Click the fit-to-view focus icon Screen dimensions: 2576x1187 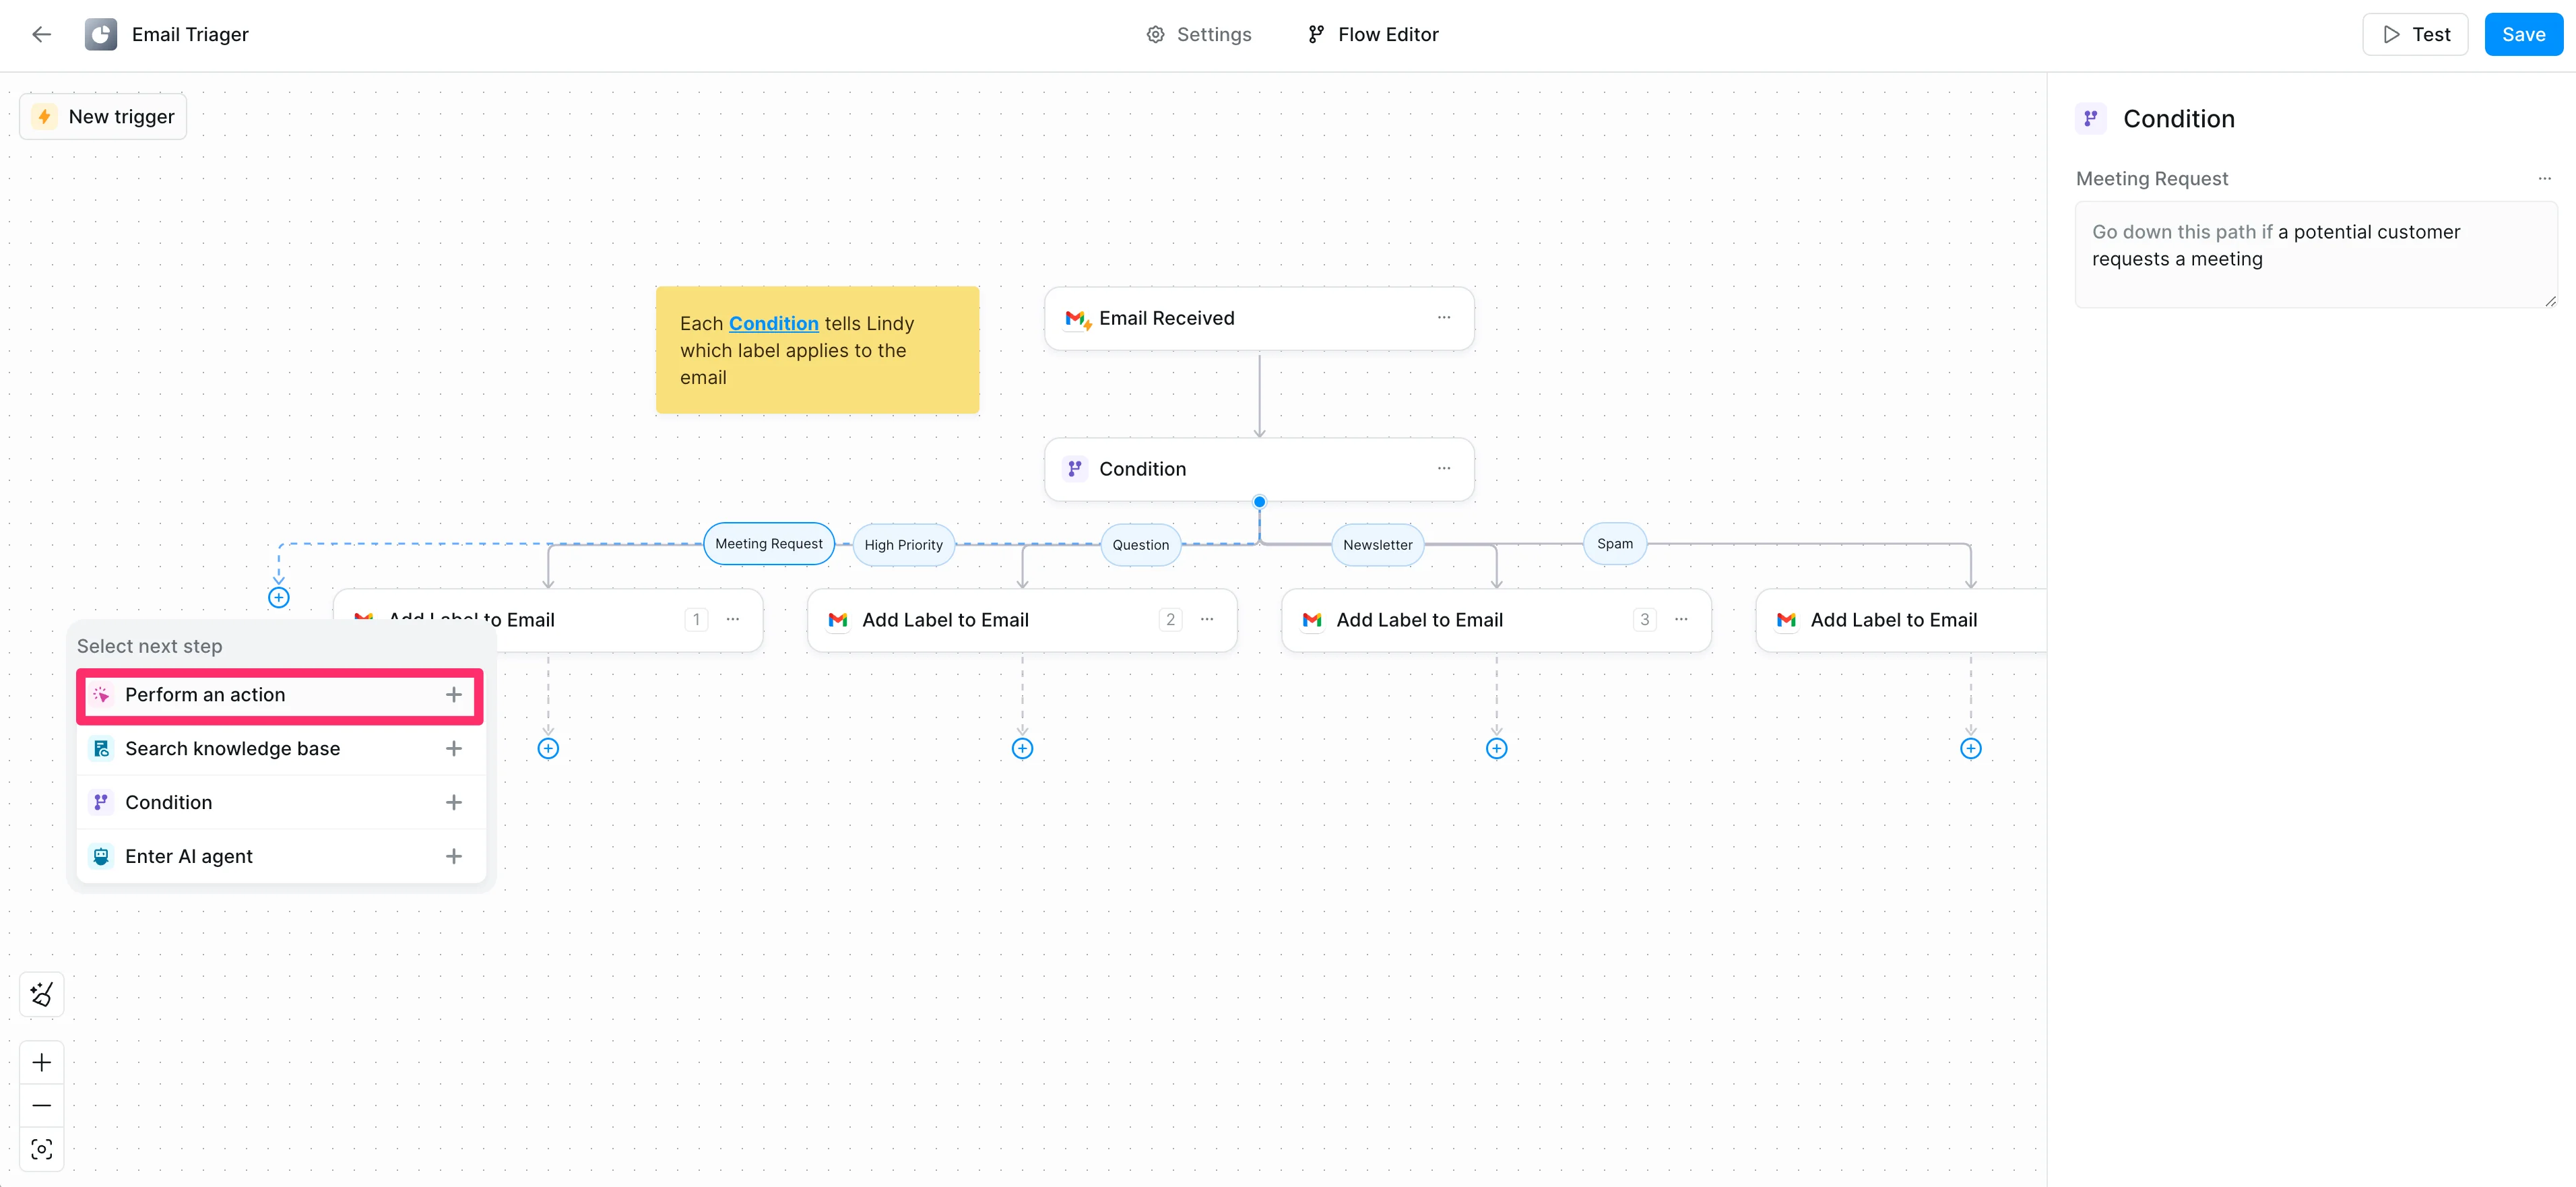[41, 1148]
